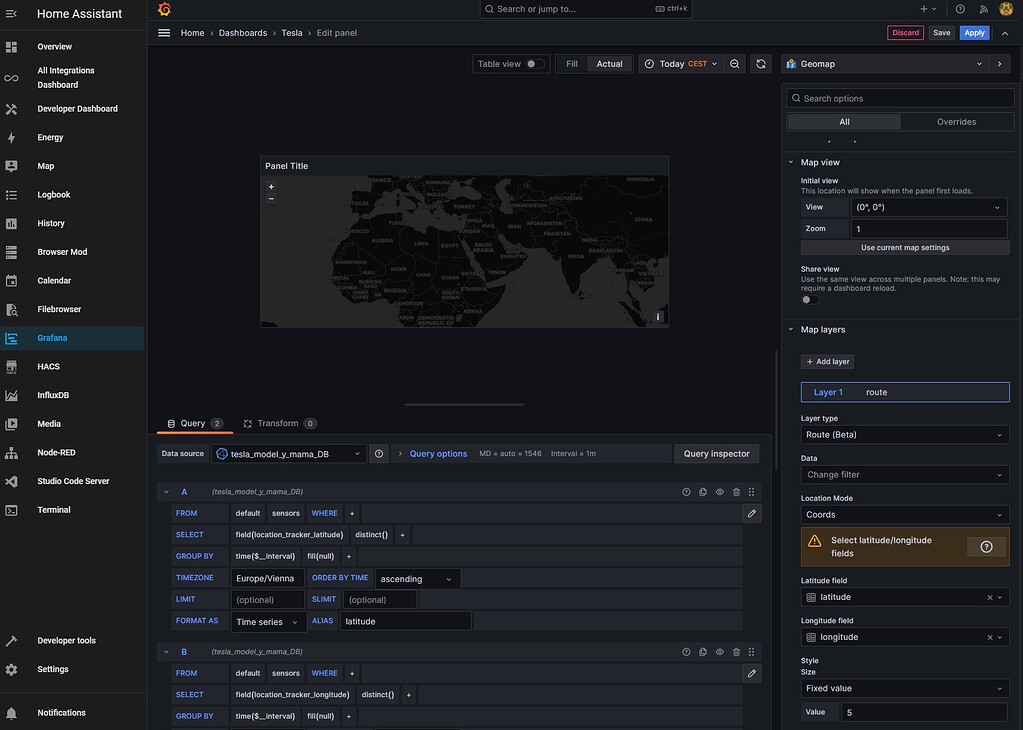Click the refresh dashboard icon
Viewport: 1023px width, 730px height.
(x=759, y=62)
